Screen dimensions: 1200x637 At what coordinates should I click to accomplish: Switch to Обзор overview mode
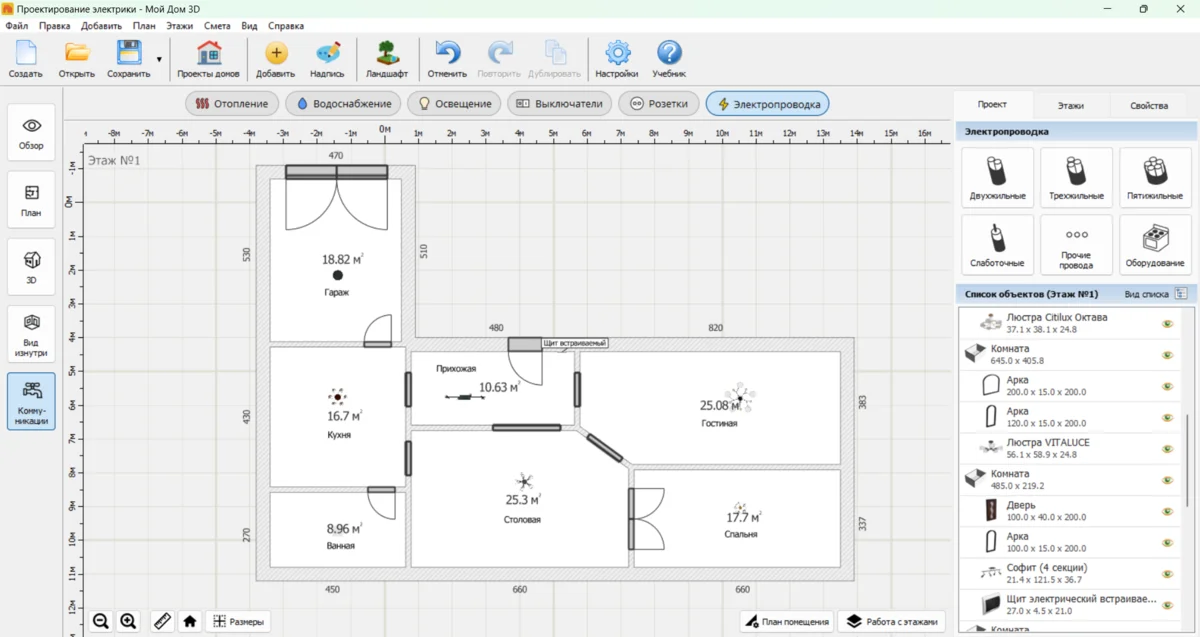point(32,133)
